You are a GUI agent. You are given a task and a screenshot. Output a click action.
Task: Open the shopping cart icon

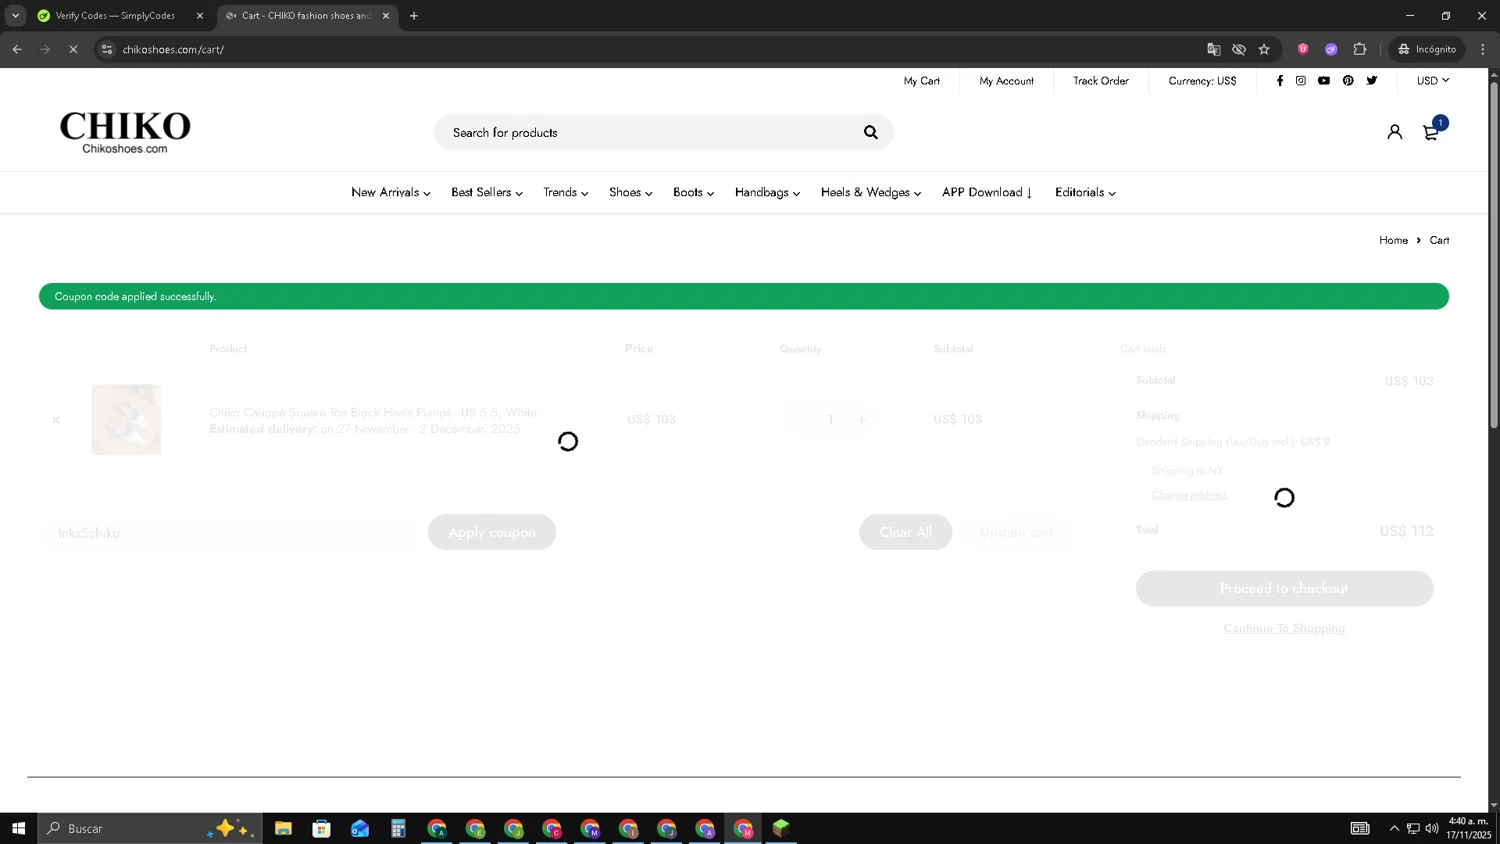pyautogui.click(x=1431, y=132)
